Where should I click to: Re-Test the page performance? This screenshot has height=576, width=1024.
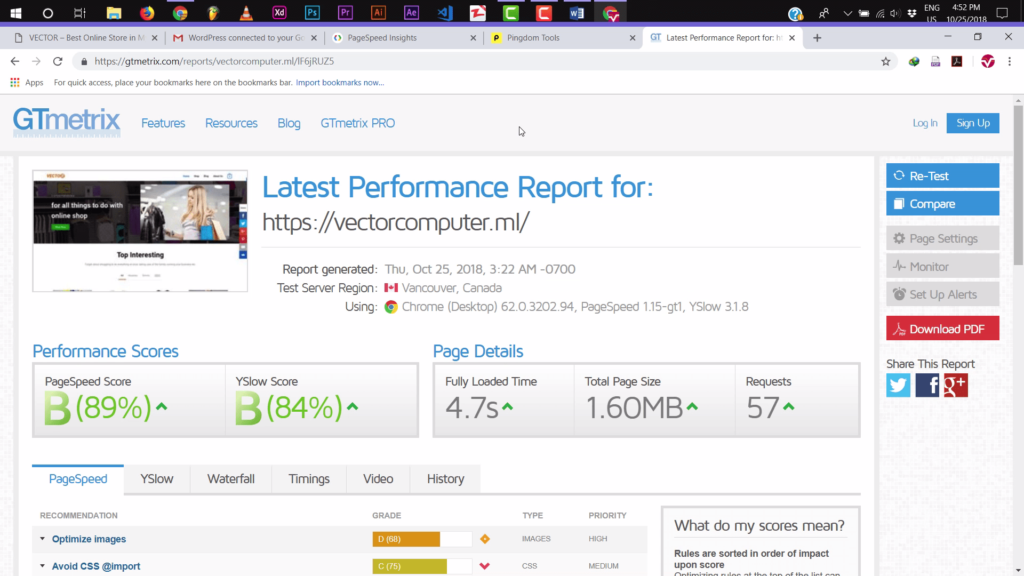point(942,176)
